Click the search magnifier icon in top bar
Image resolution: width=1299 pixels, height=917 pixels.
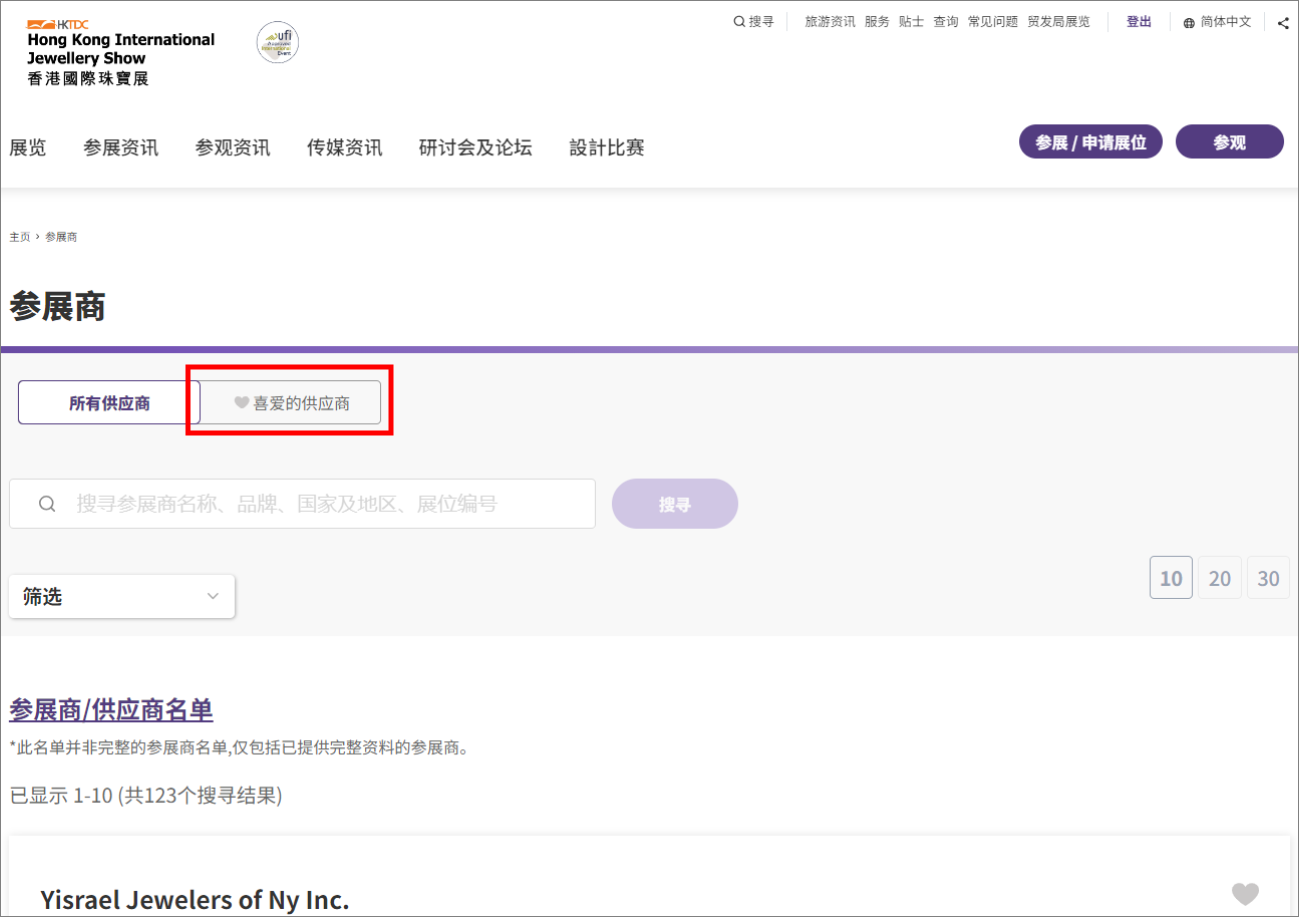pyautogui.click(x=739, y=22)
